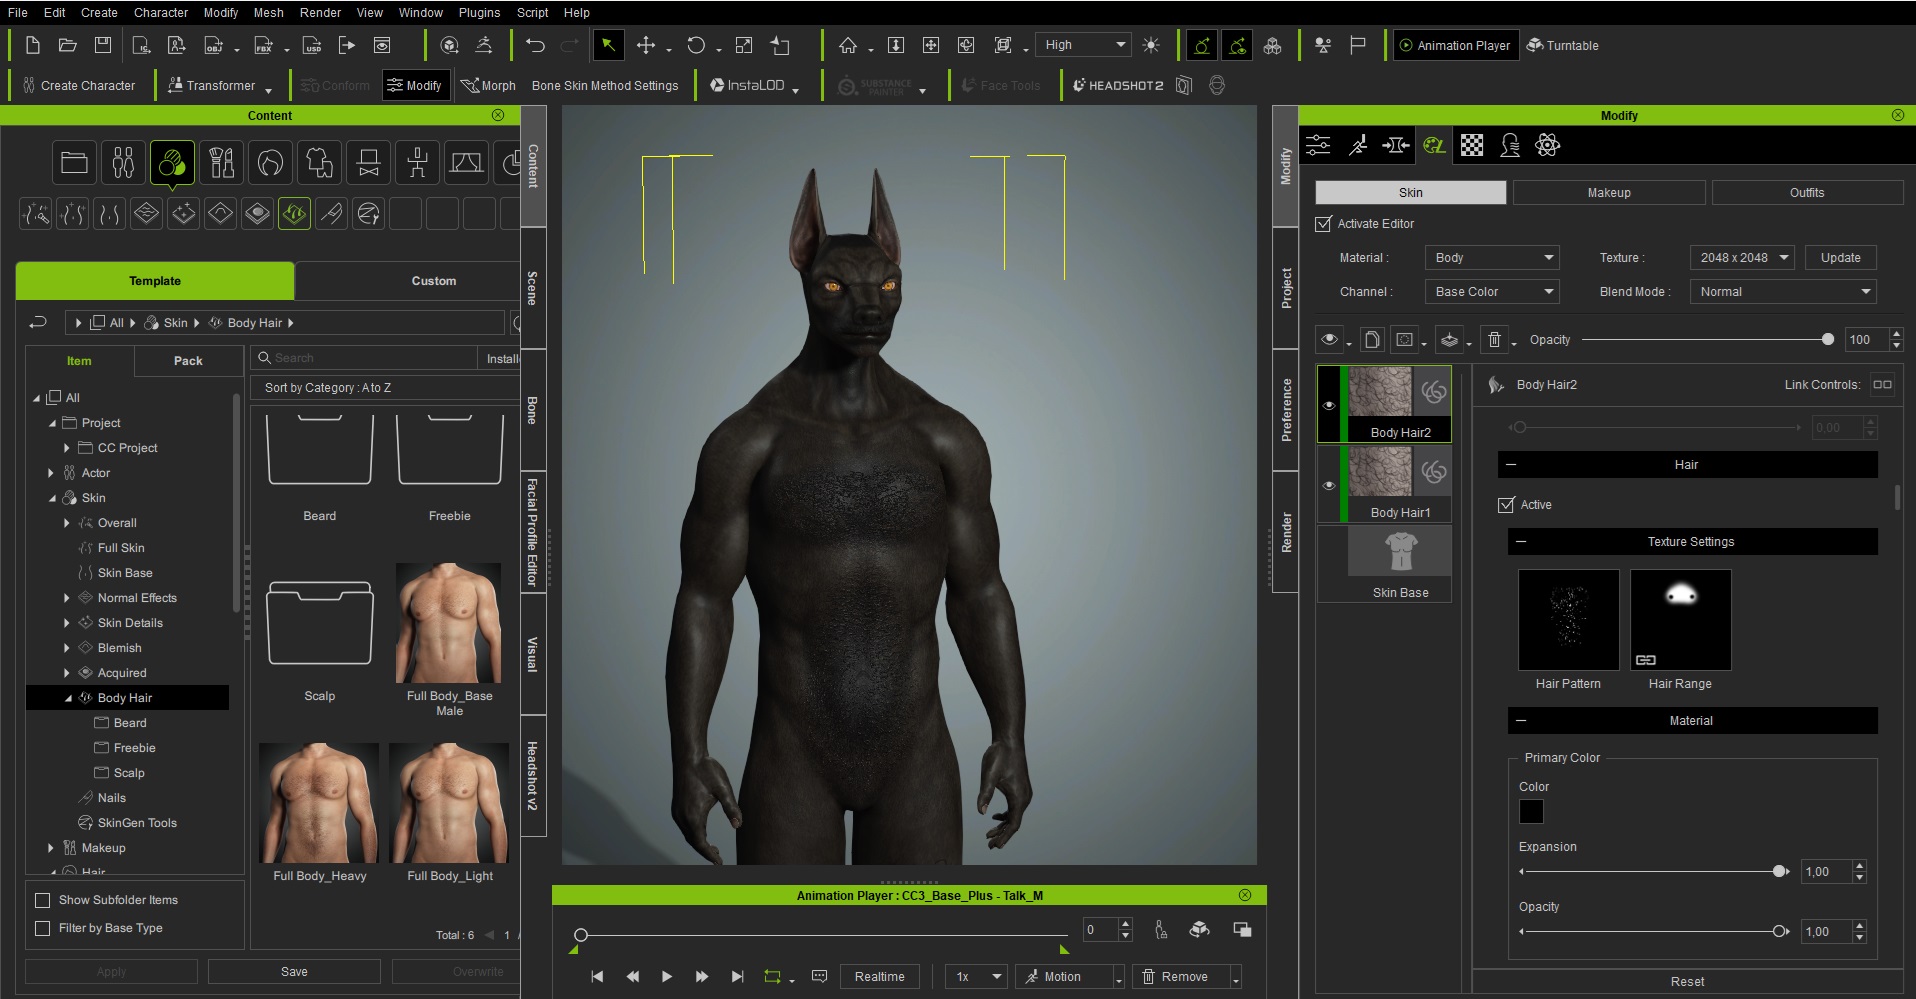Image resolution: width=1916 pixels, height=999 pixels.
Task: Enable Filter by Base Type
Action: pos(42,928)
